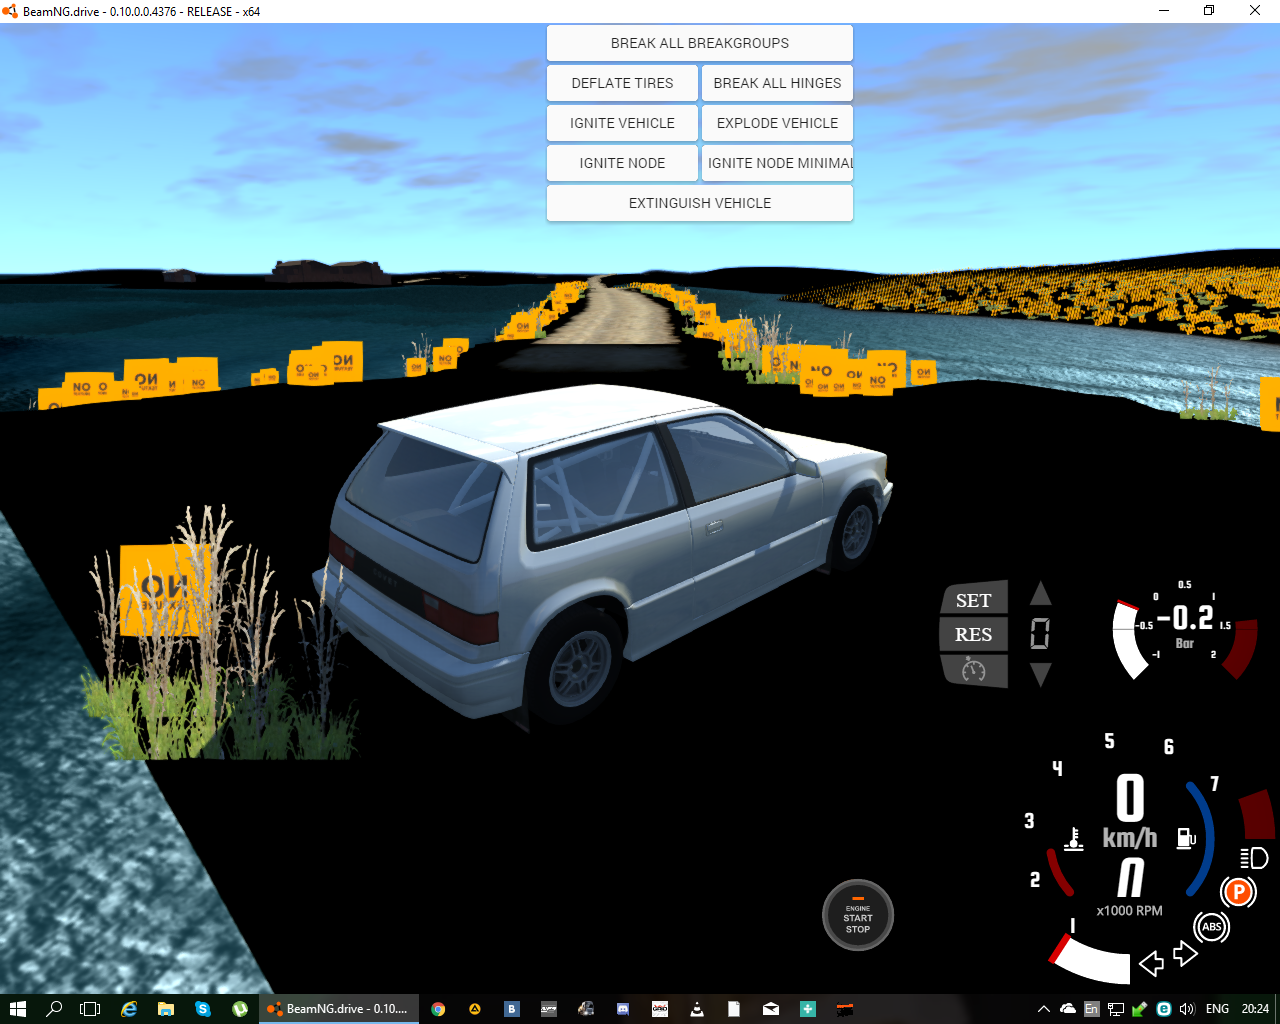This screenshot has width=1280, height=1024.
Task: Select the BeamNG.drive taskbar window button
Action: pyautogui.click(x=338, y=1009)
